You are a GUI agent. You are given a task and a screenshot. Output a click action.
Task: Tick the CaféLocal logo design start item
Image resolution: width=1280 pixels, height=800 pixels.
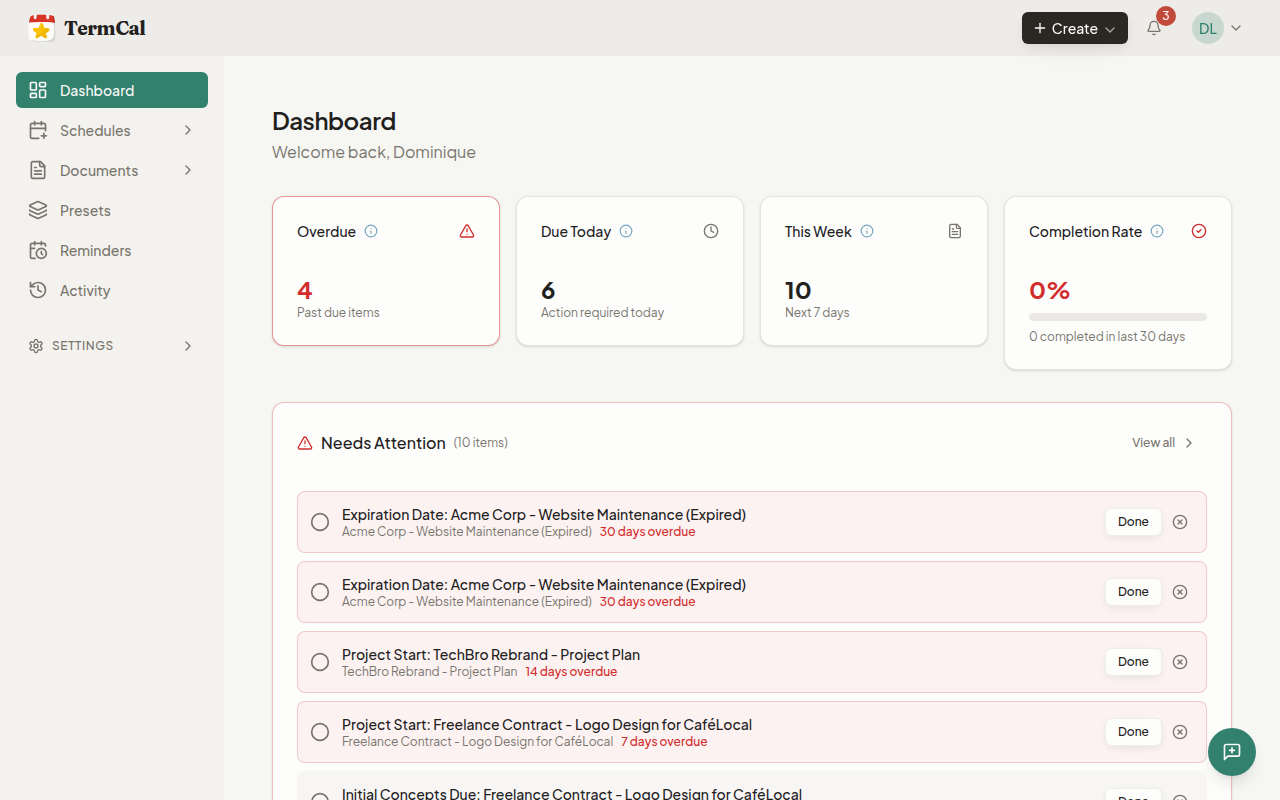[320, 732]
